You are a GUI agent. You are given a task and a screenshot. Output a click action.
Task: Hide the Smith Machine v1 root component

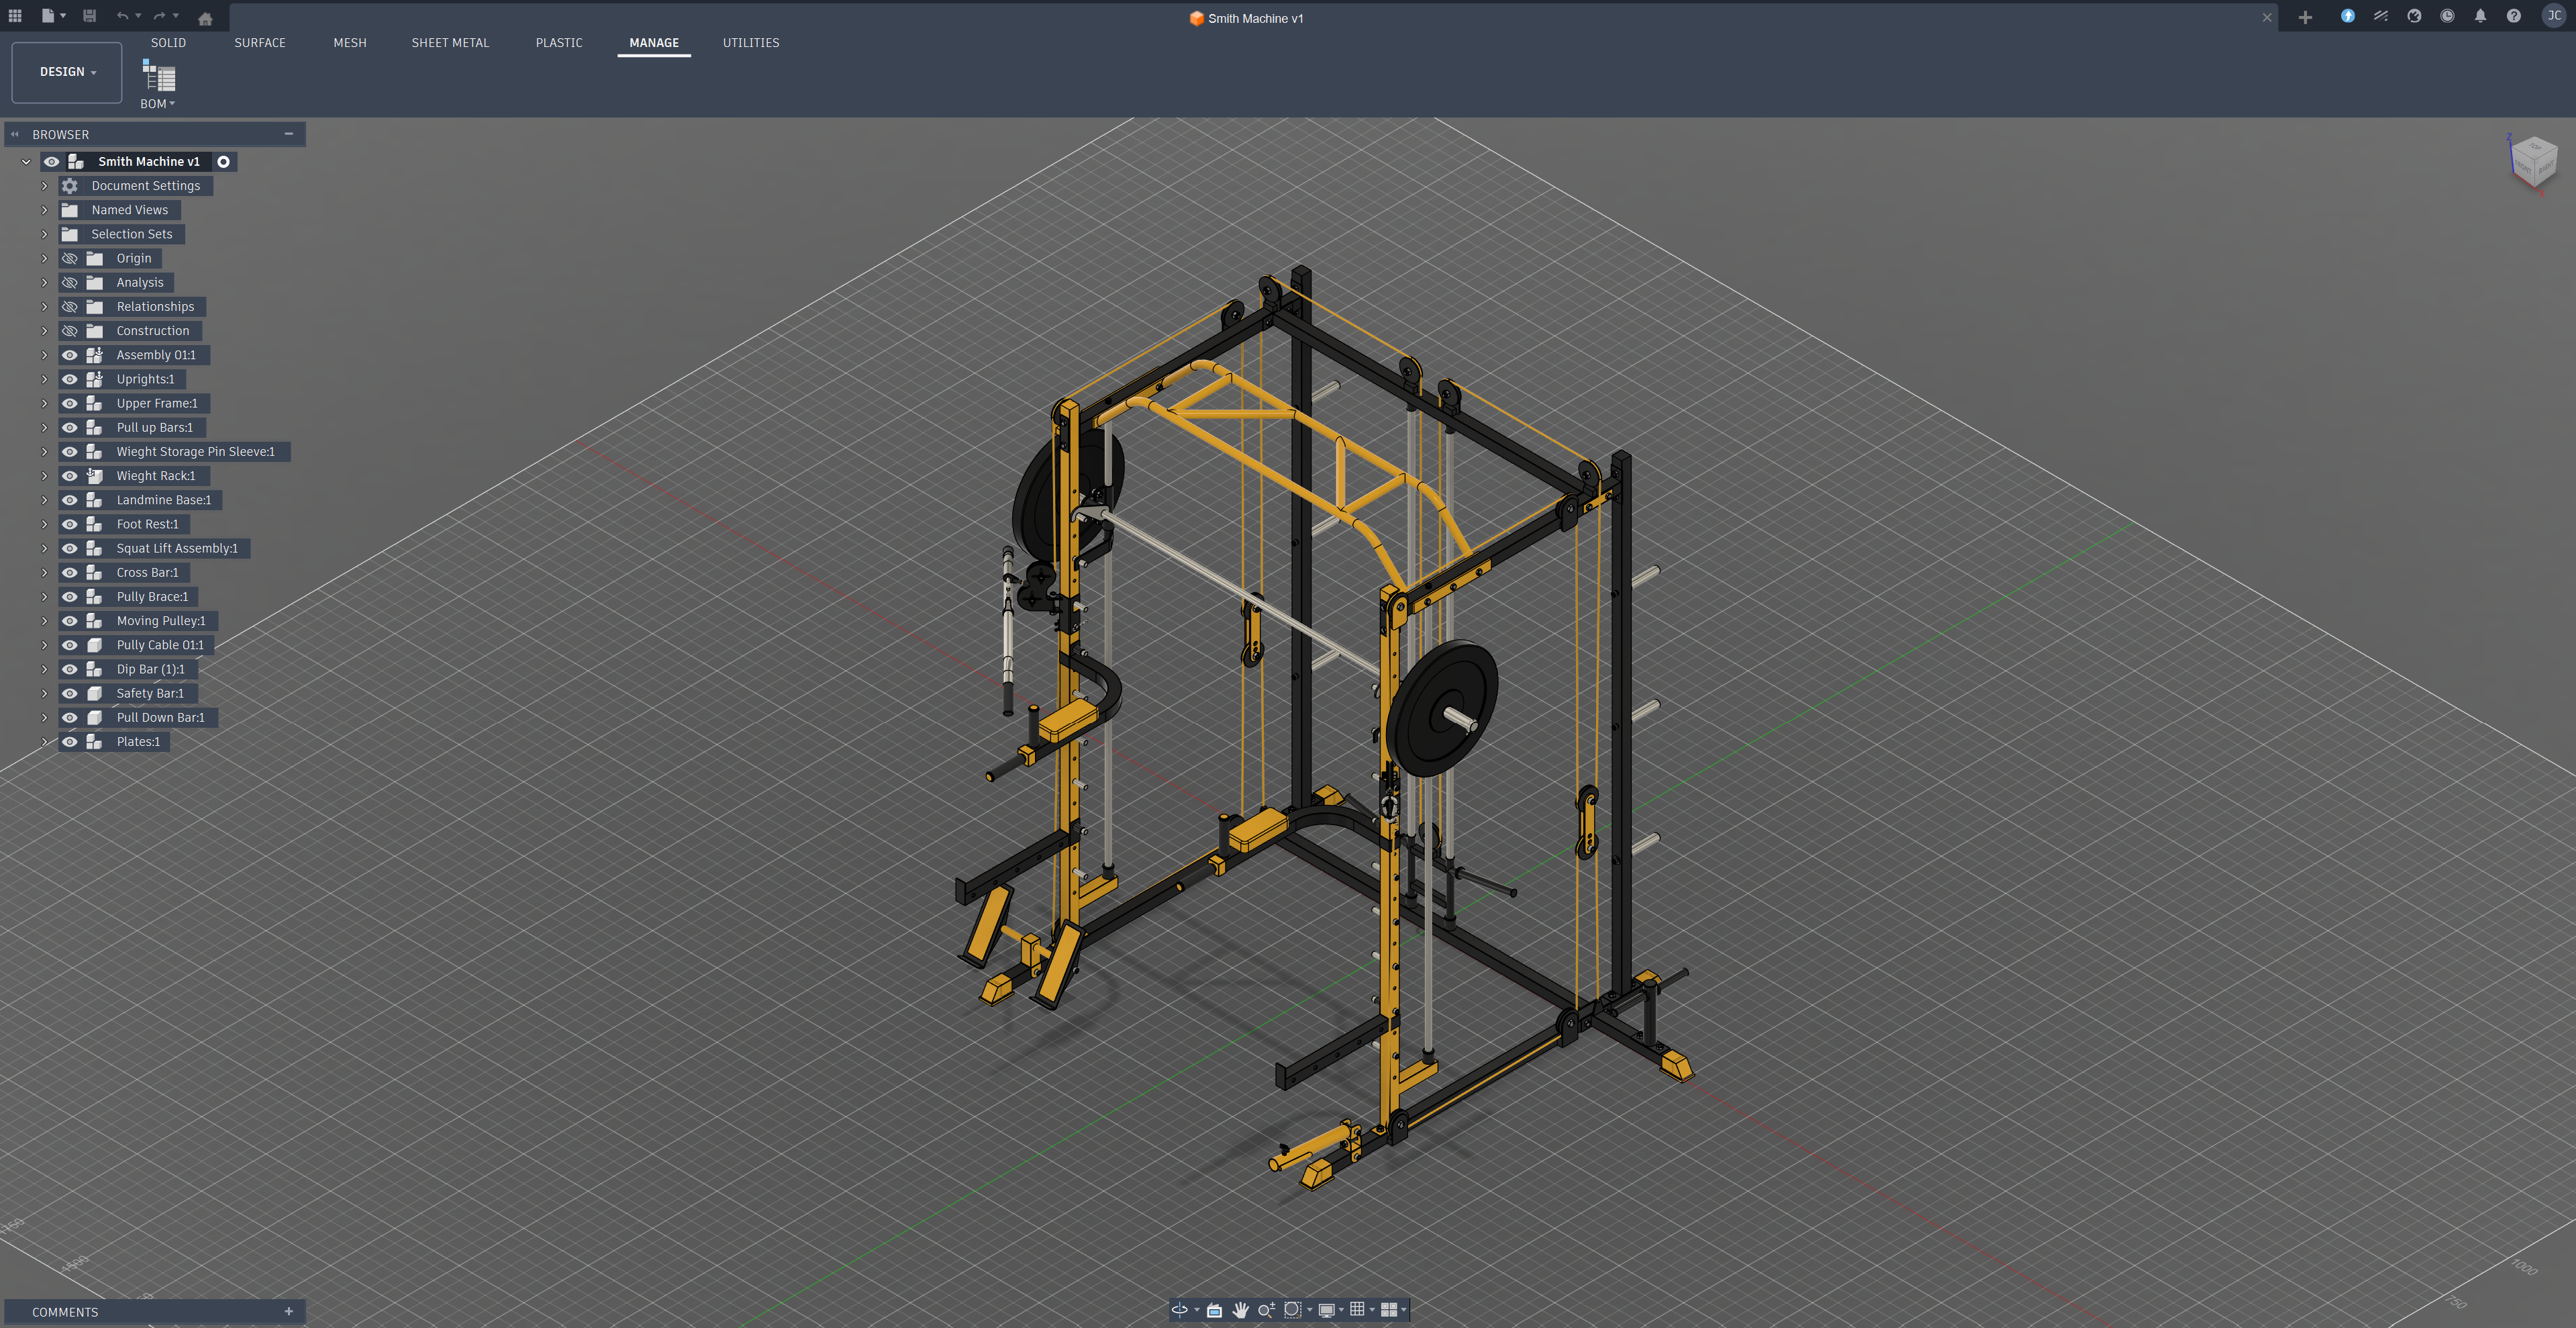51,161
